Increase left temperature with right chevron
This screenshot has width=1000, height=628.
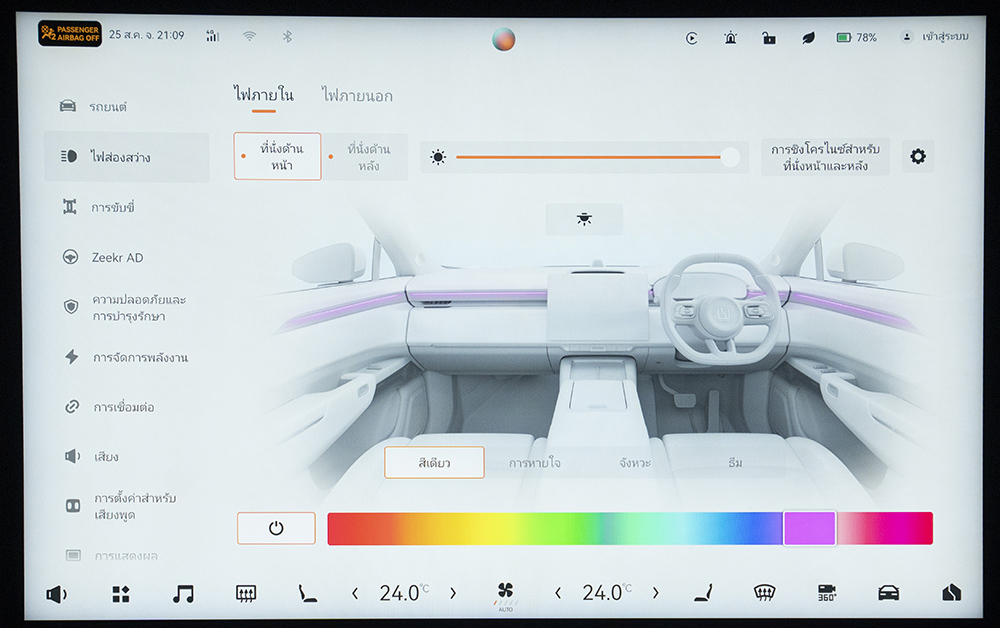pos(453,593)
